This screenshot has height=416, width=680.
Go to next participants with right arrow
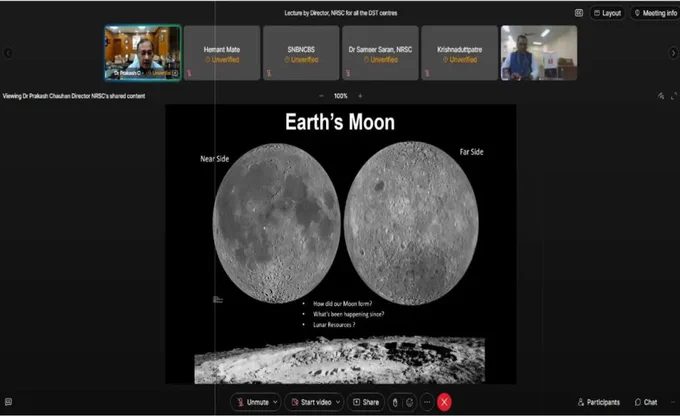673,53
